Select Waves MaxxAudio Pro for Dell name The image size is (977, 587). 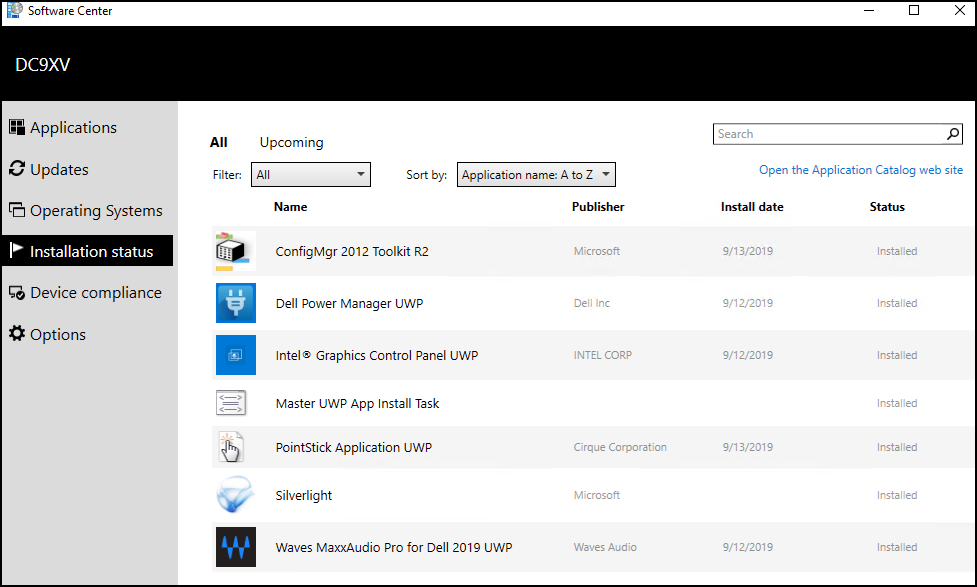point(394,547)
